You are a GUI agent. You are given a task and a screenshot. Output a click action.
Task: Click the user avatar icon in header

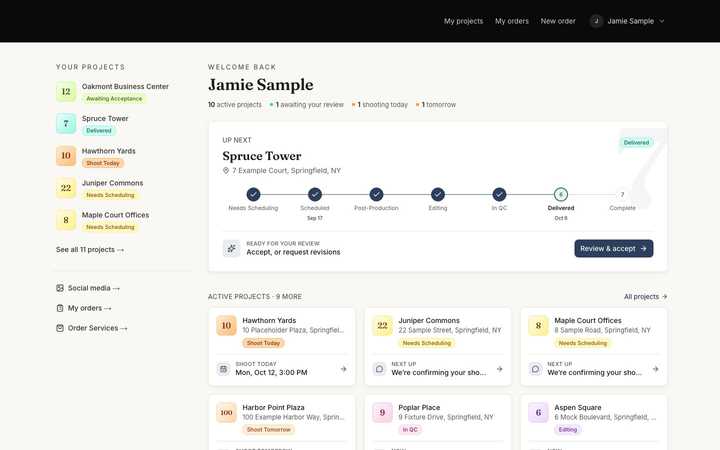[596, 21]
